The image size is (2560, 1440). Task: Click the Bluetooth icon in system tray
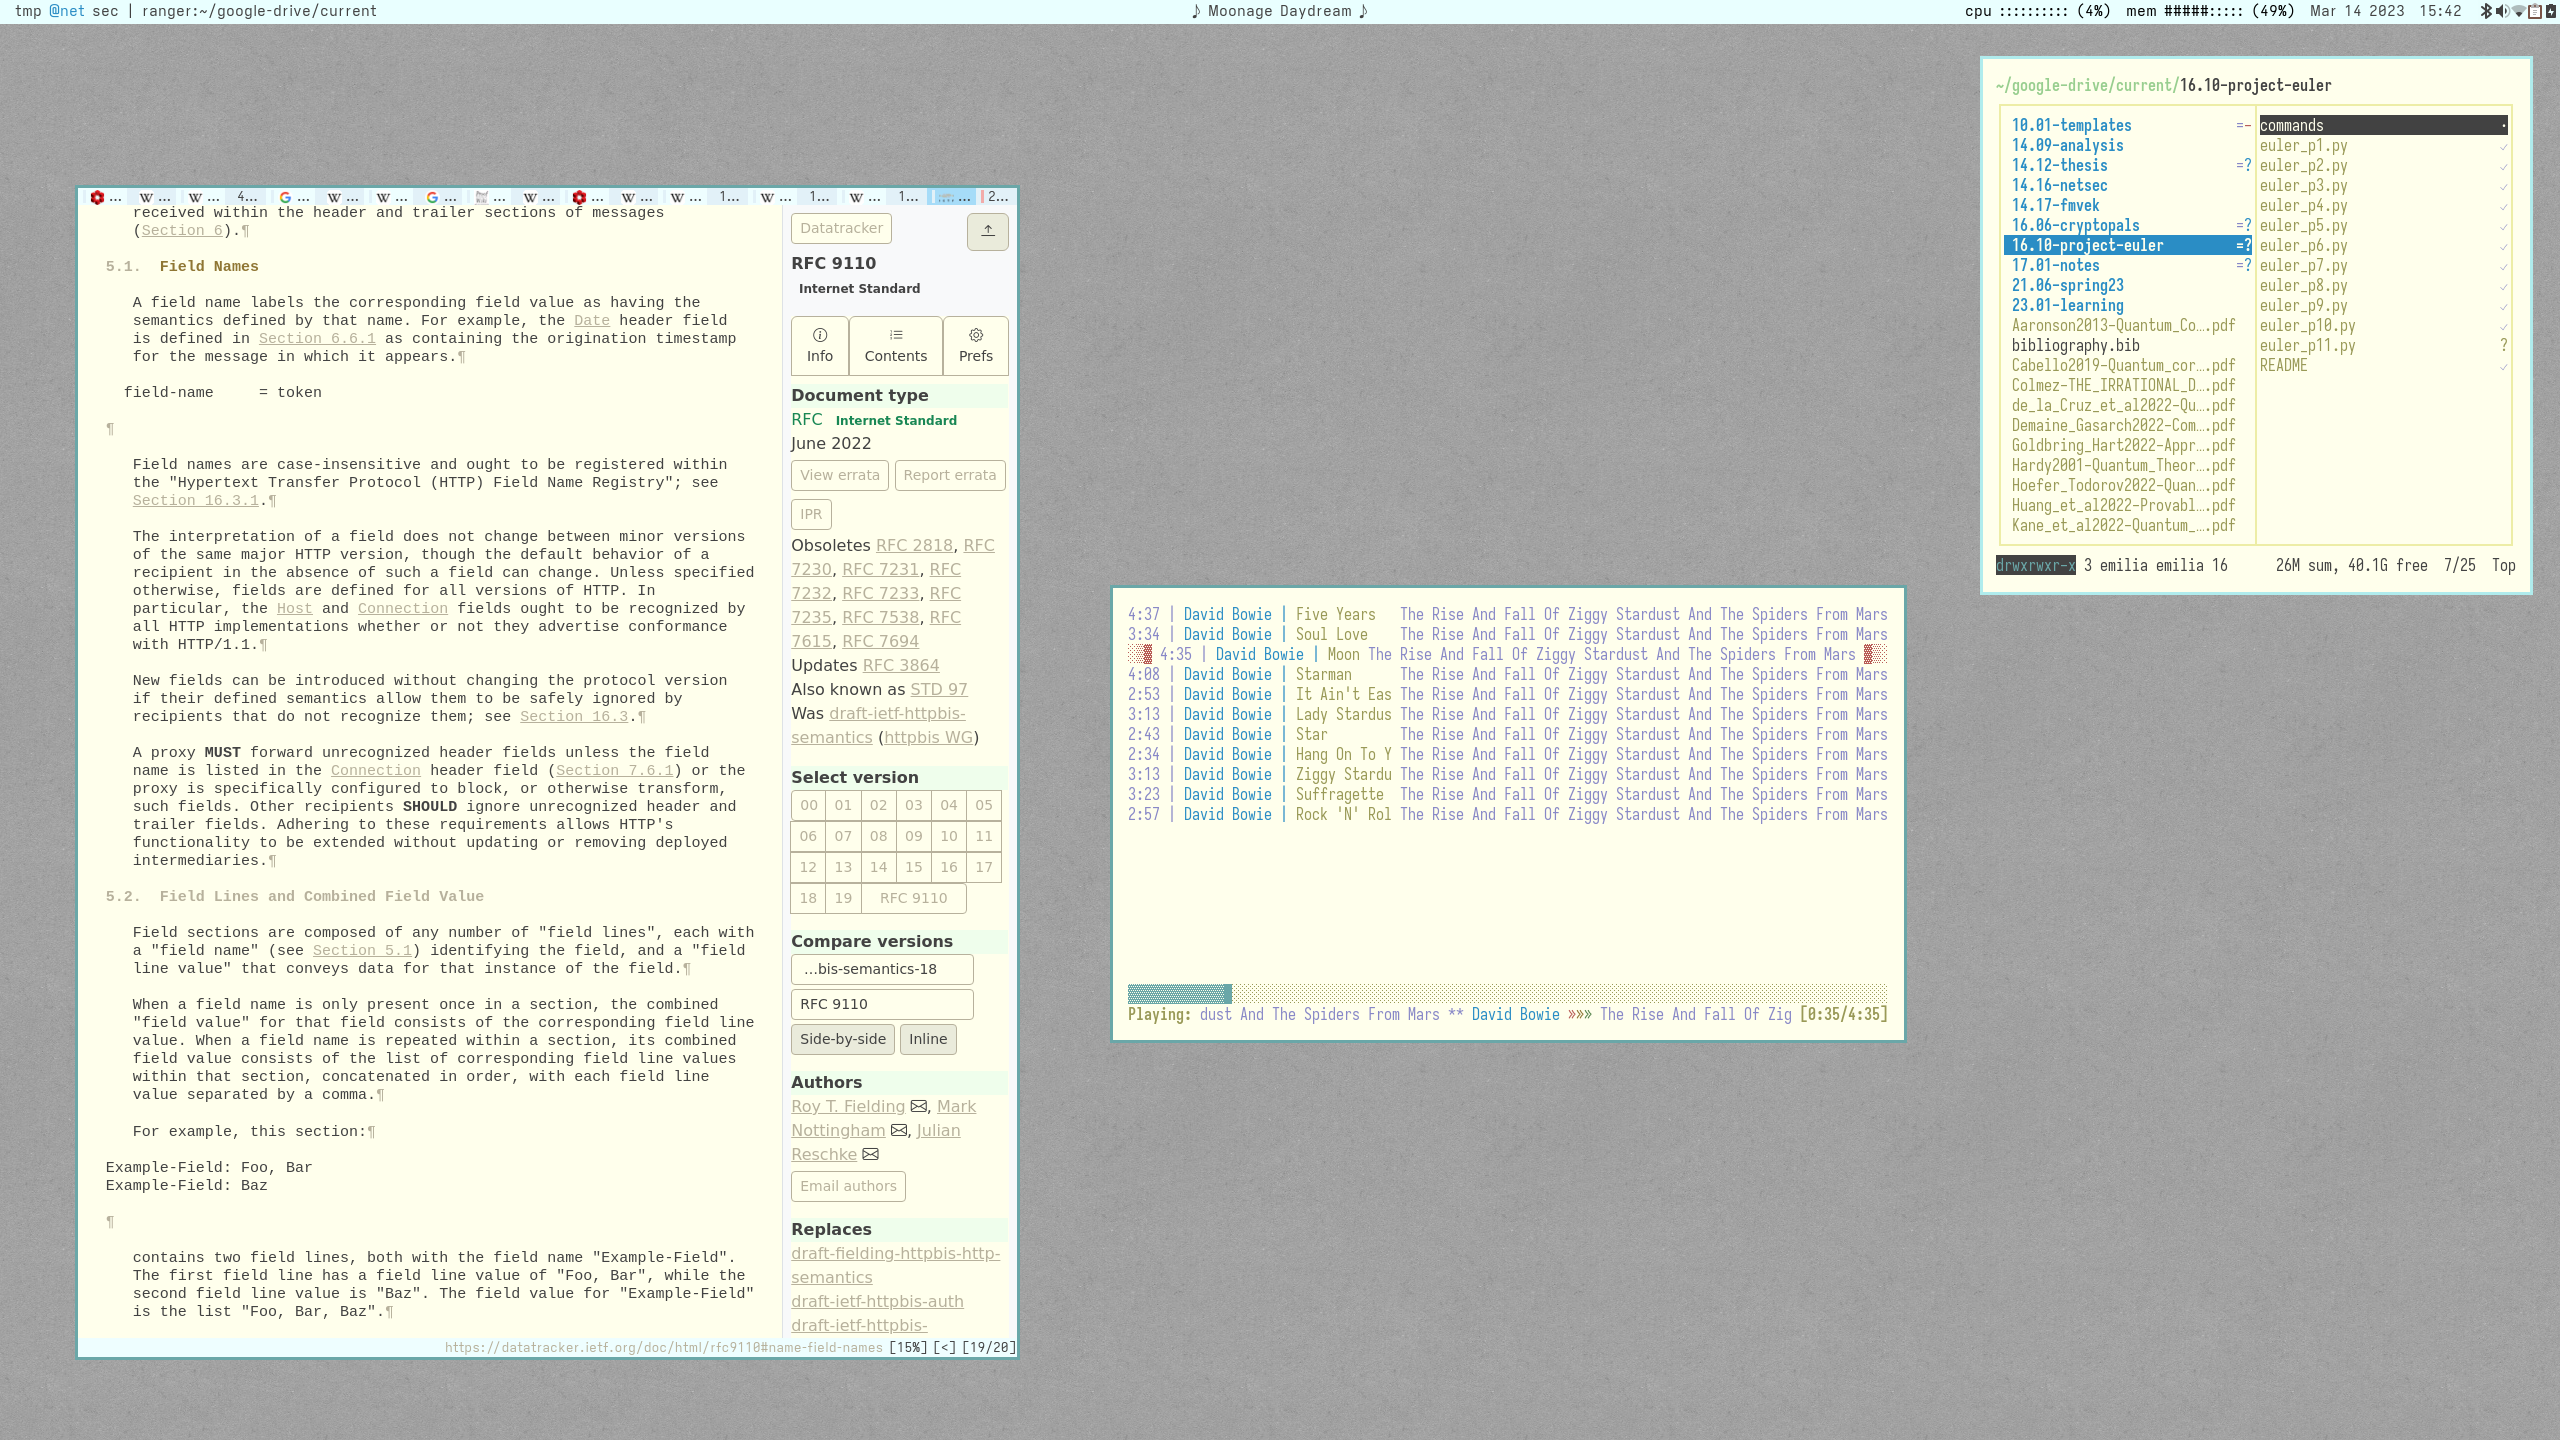click(x=2486, y=11)
